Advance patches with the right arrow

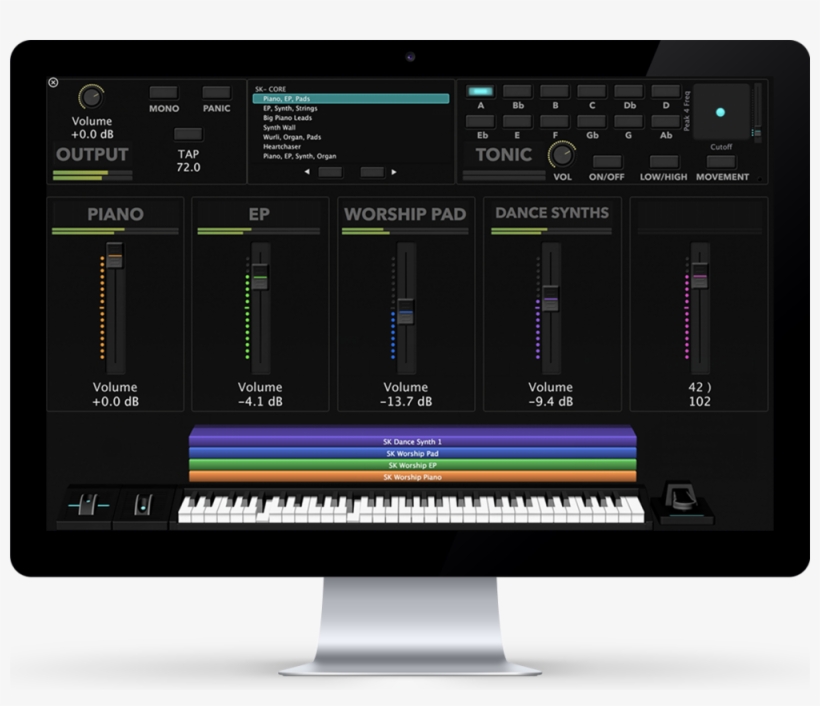click(x=392, y=171)
